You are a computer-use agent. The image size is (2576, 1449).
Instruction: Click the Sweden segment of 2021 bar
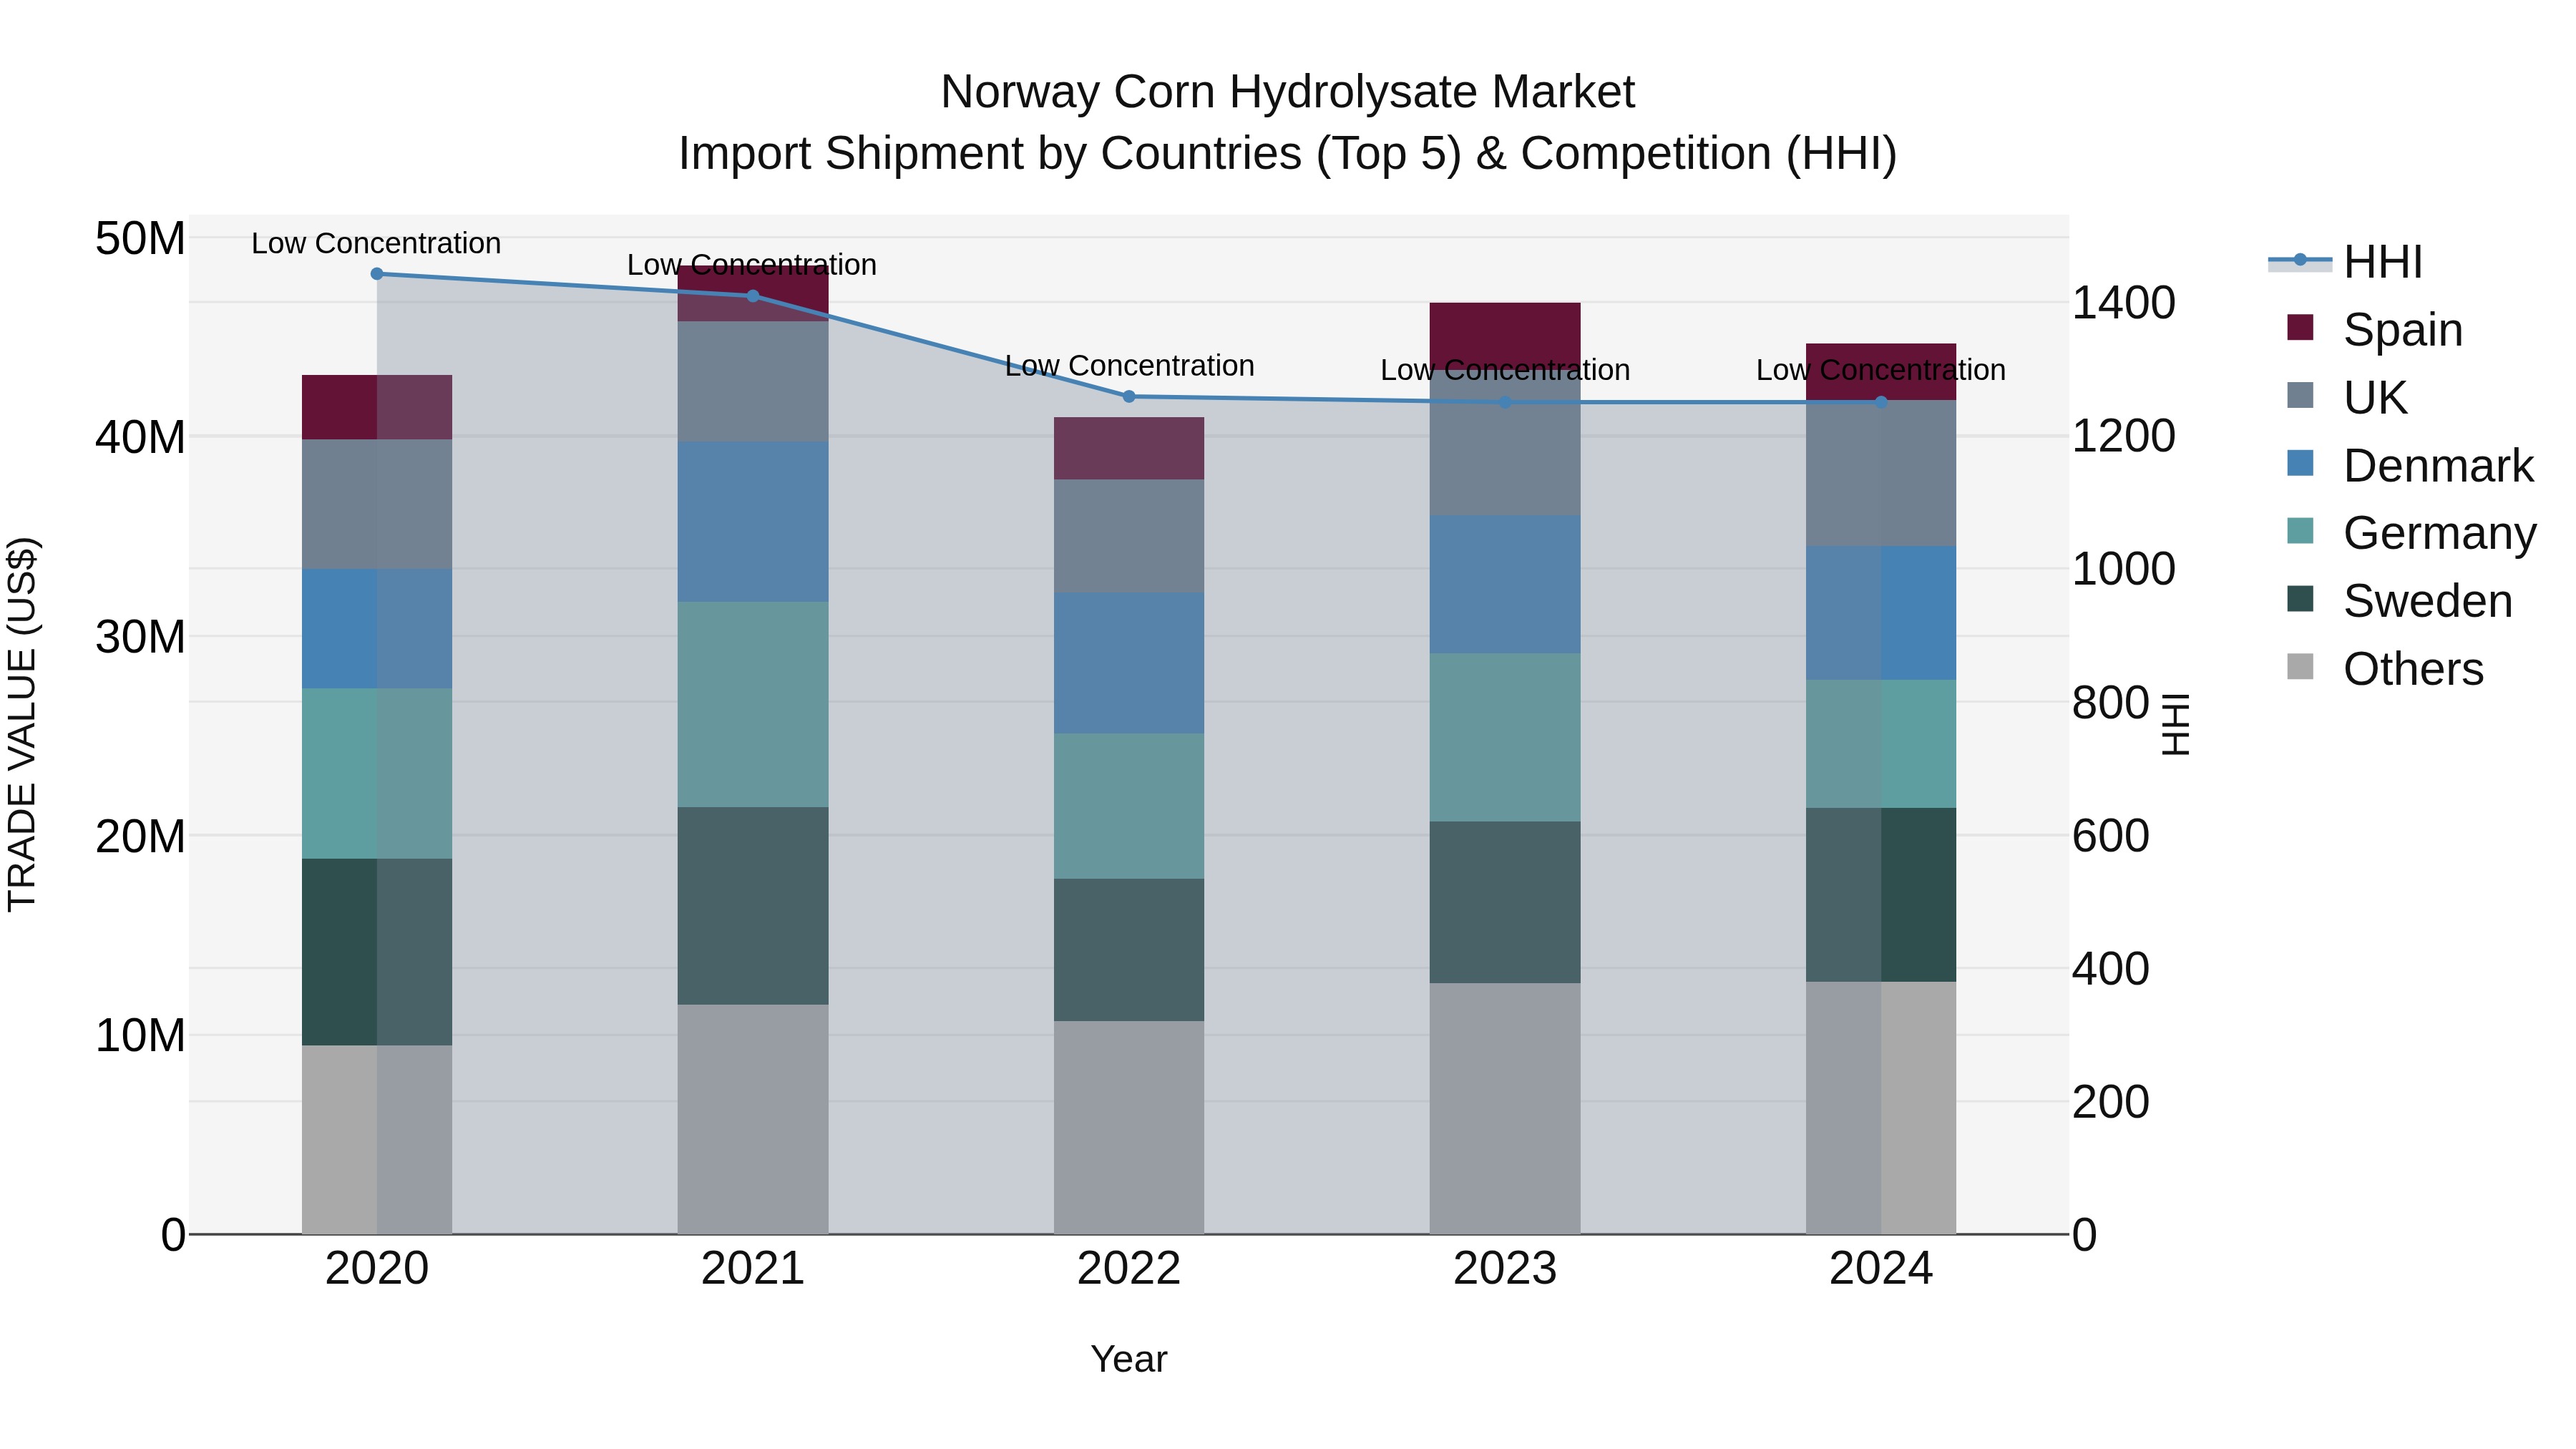click(753, 906)
